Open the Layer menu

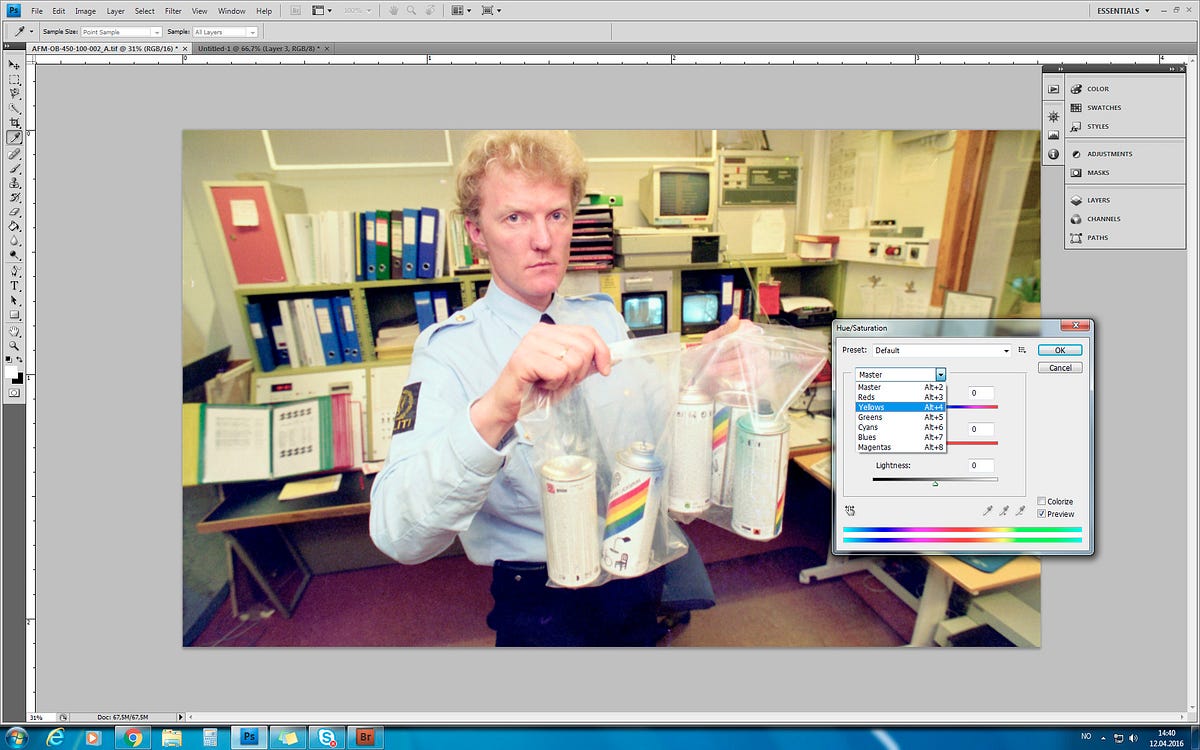coord(116,11)
